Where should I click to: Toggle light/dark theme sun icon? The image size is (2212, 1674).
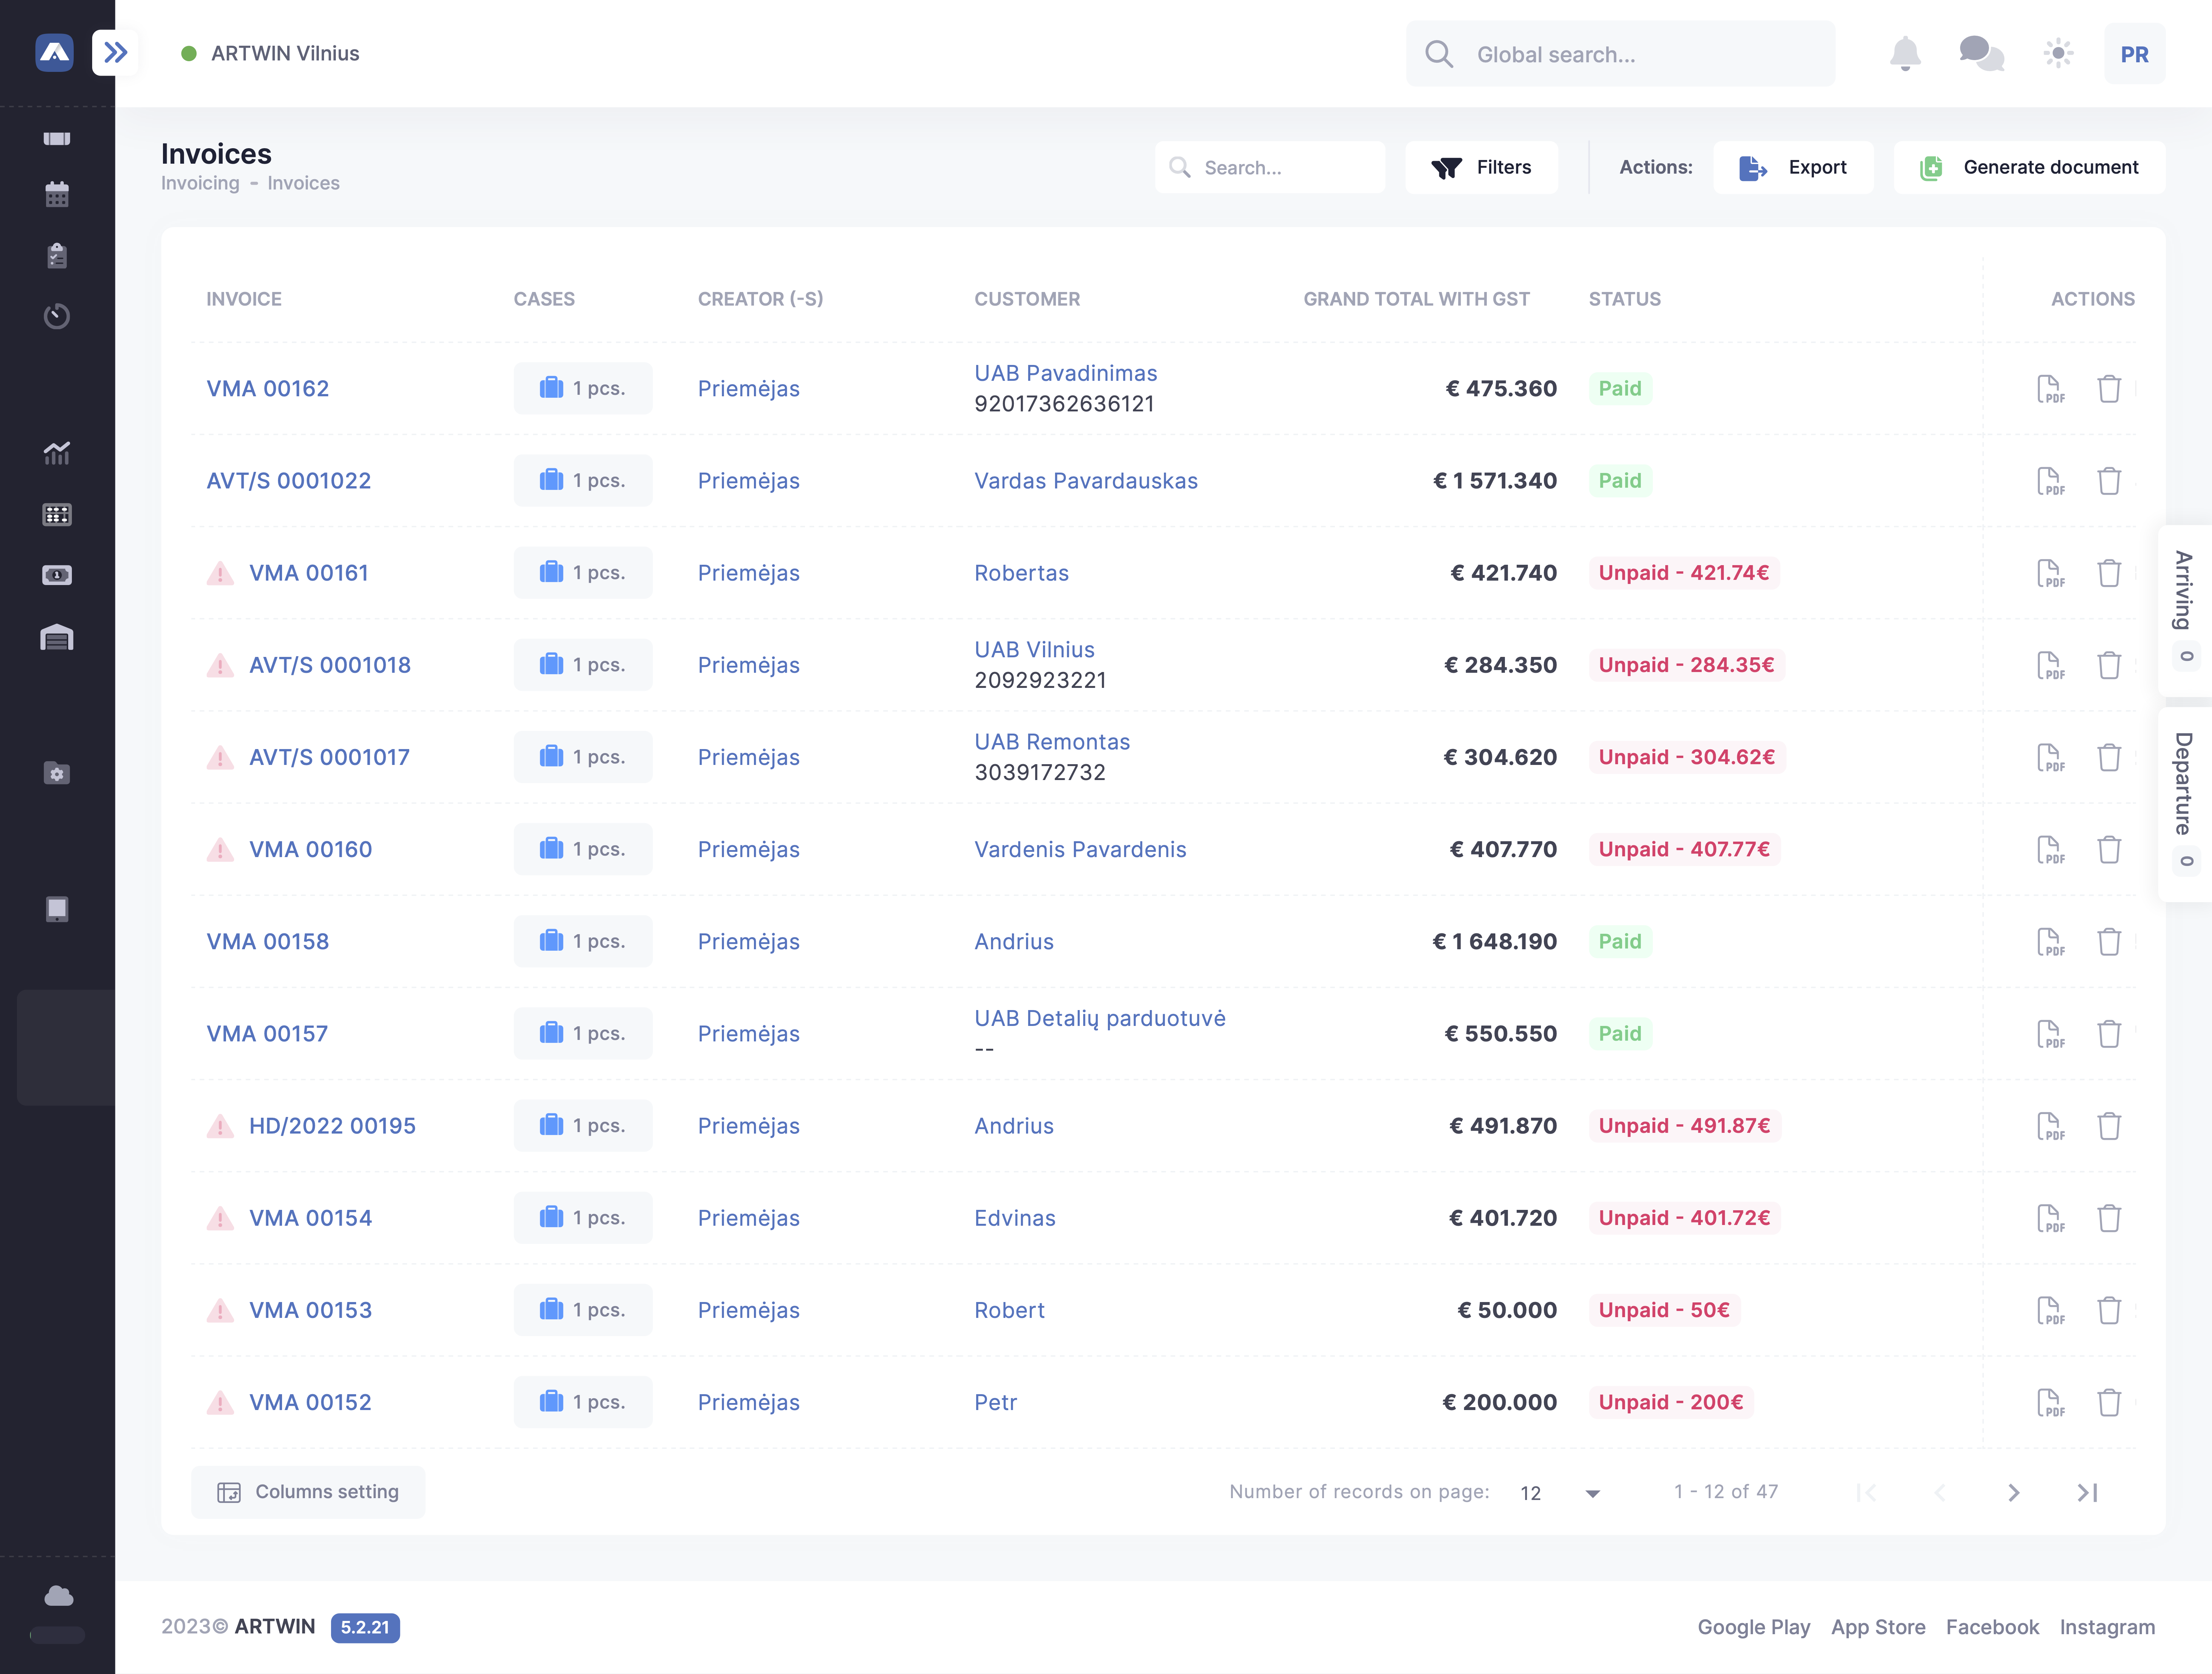pyautogui.click(x=2058, y=53)
